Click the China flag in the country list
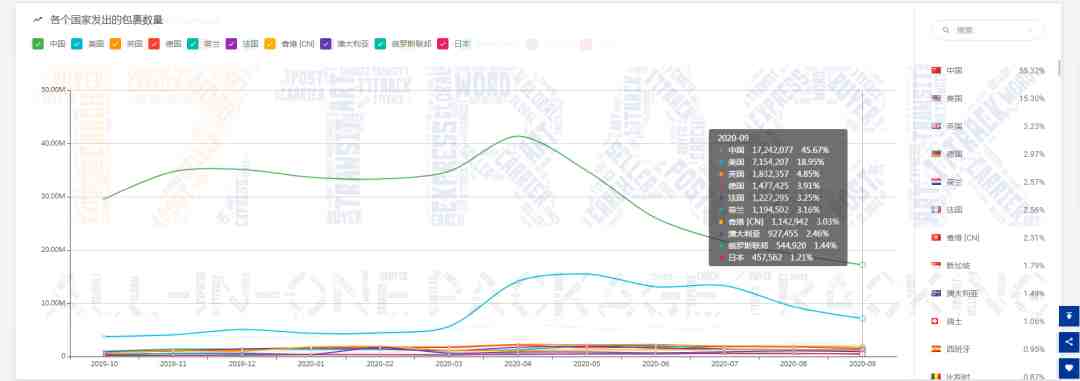 [x=935, y=70]
